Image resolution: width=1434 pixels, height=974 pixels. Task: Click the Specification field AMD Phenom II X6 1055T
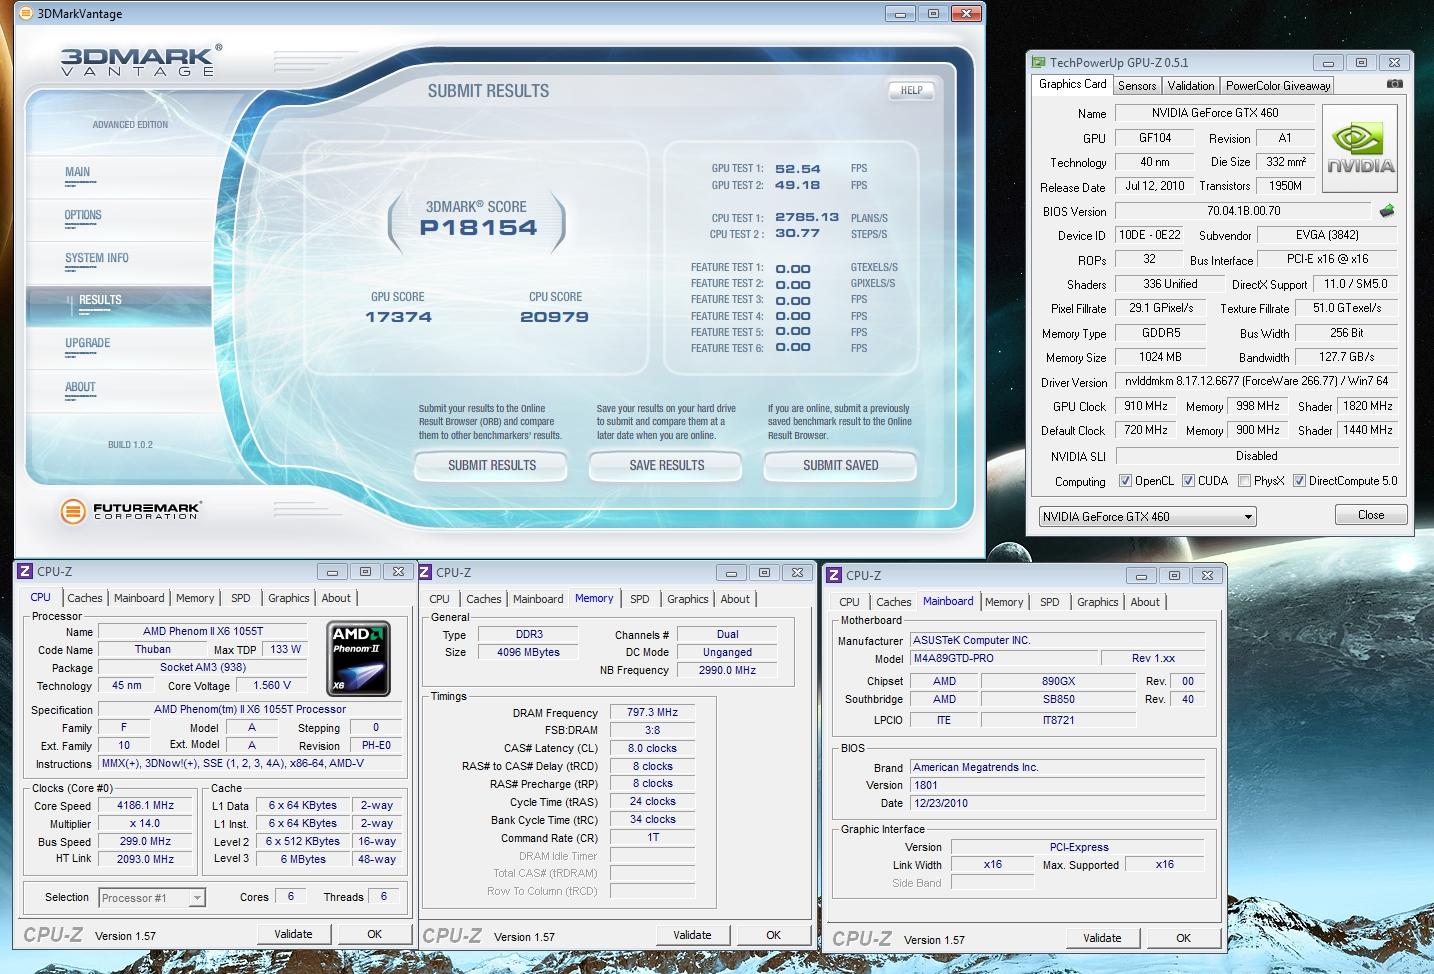click(250, 709)
